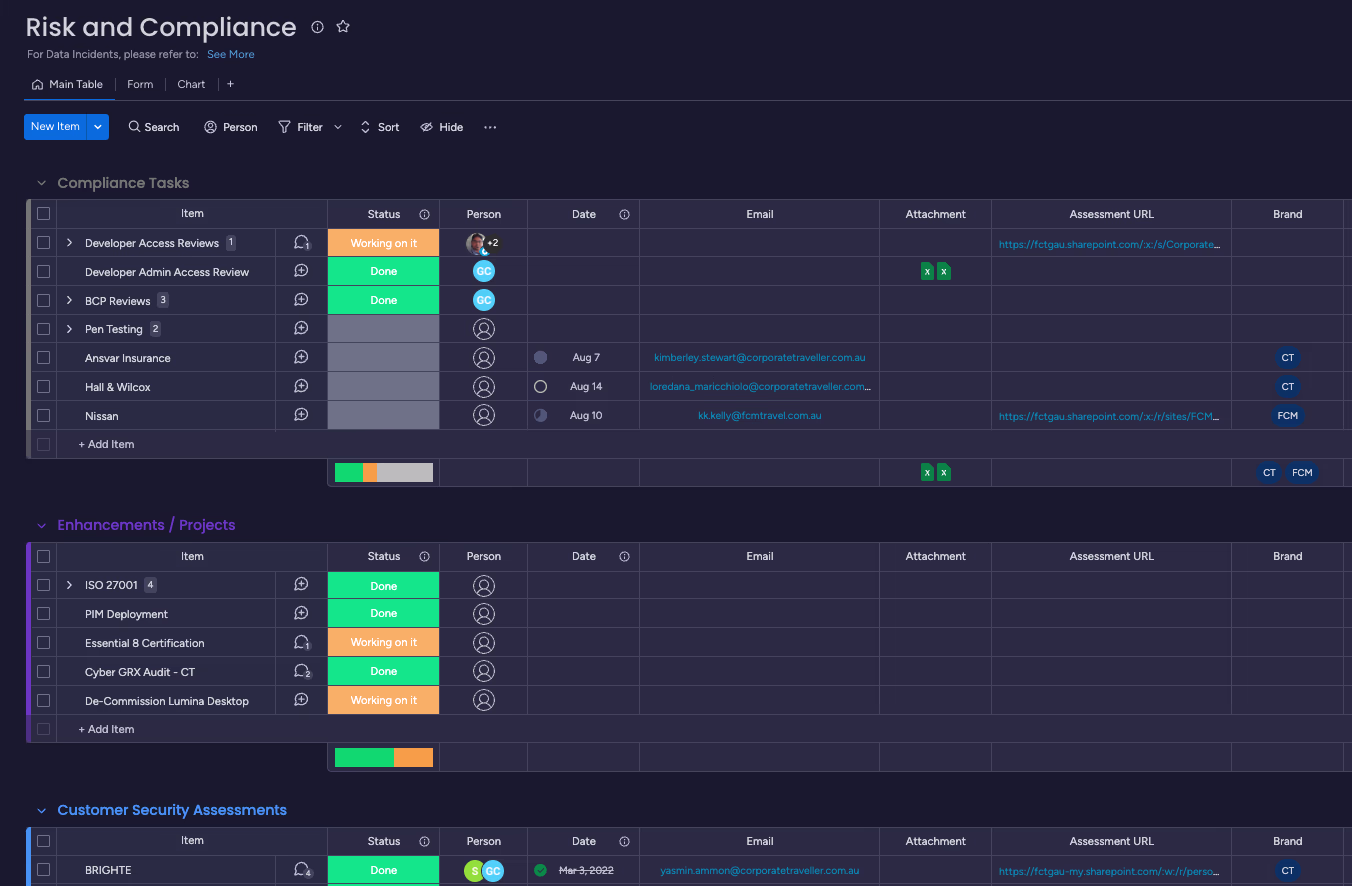Click the board info icon next to title

[317, 27]
